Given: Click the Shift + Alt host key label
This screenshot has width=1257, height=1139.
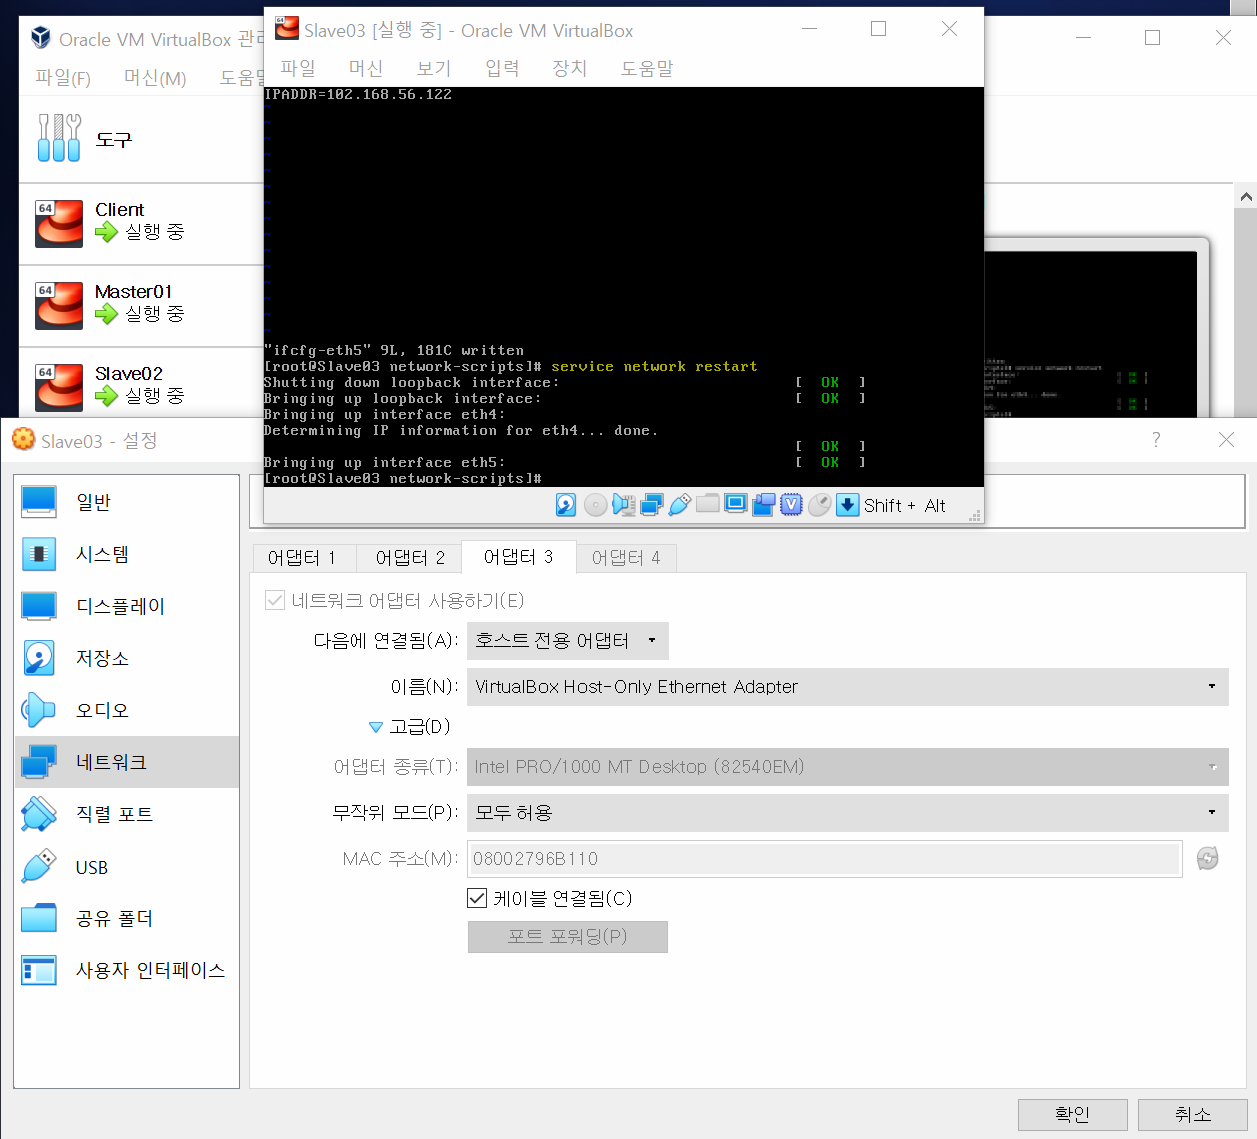Looking at the screenshot, I should click(x=905, y=506).
